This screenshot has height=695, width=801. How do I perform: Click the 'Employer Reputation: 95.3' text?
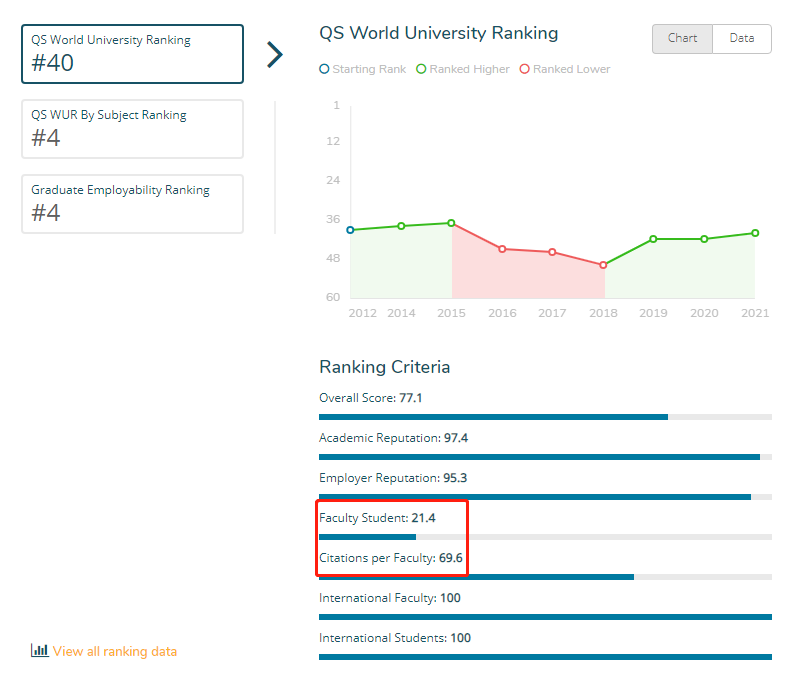[x=393, y=478]
